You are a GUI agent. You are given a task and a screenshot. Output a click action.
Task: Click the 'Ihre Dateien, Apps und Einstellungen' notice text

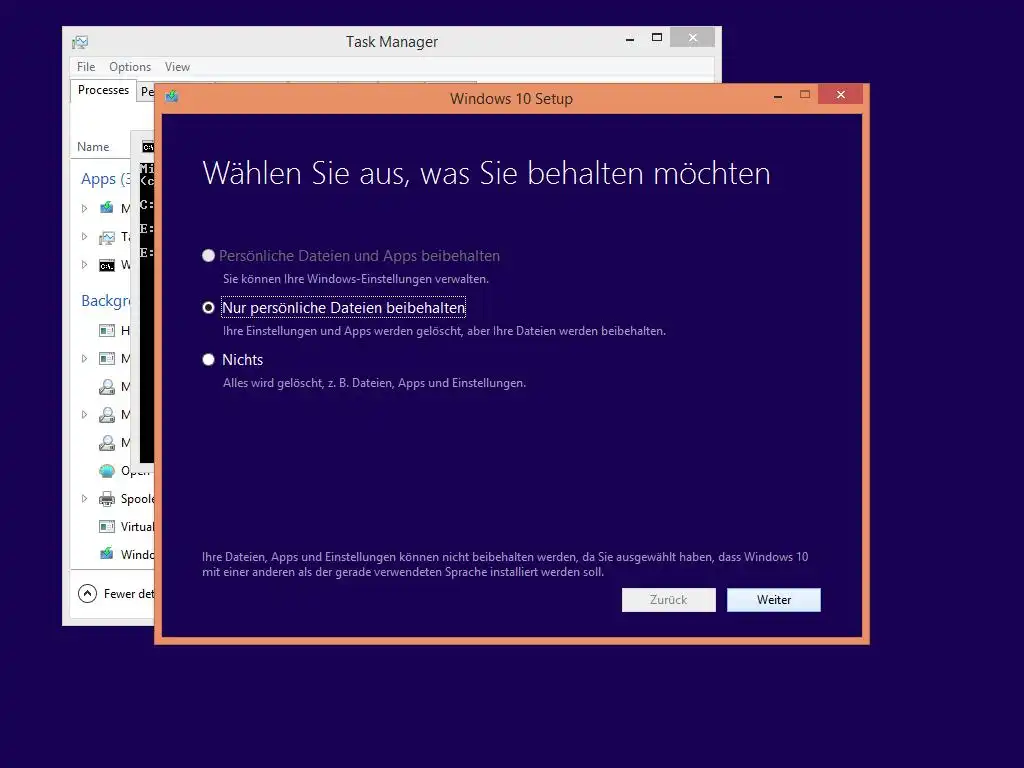(505, 564)
